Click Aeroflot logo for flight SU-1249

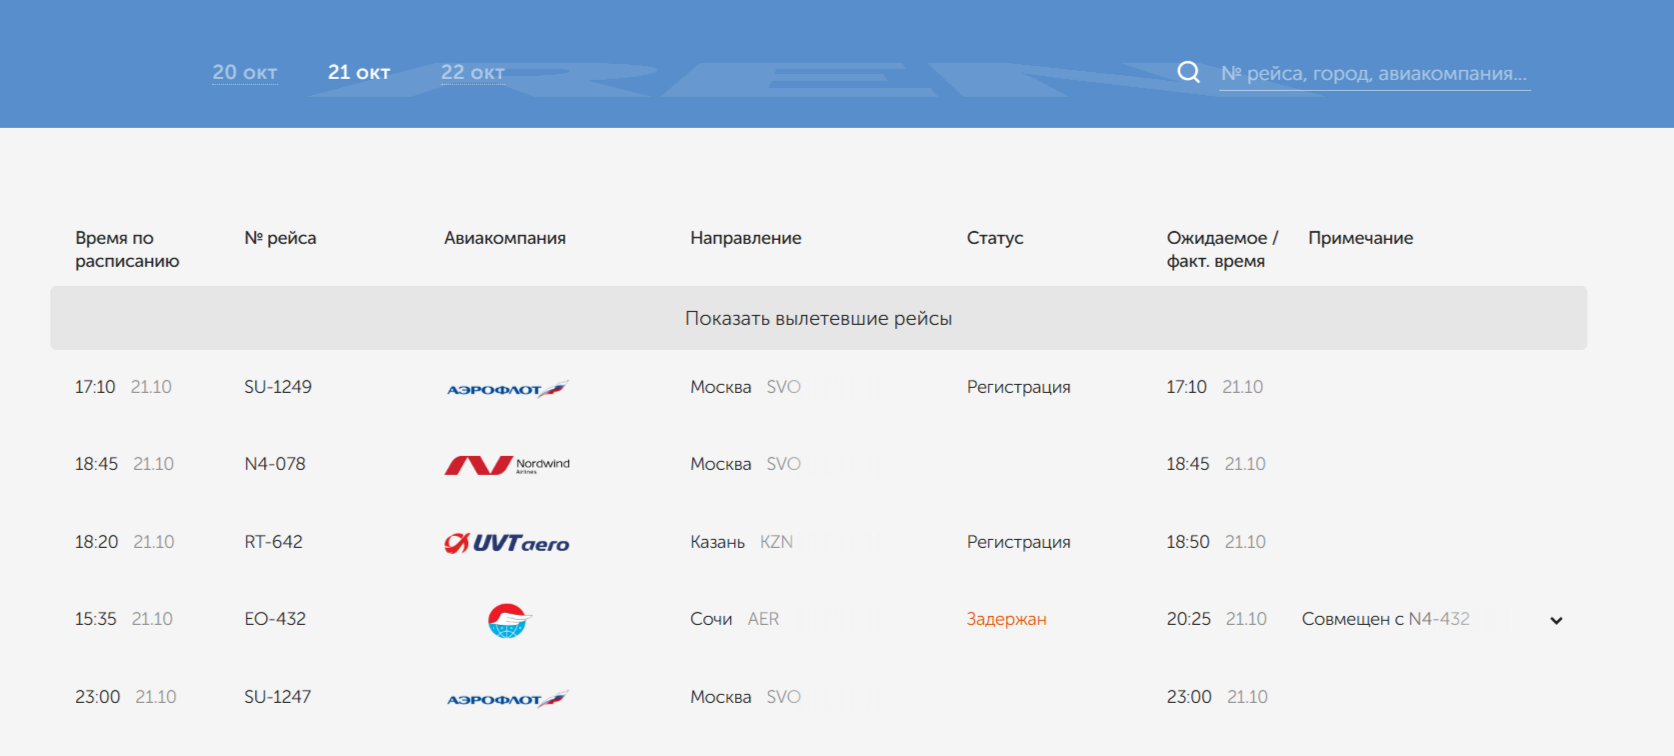507,389
